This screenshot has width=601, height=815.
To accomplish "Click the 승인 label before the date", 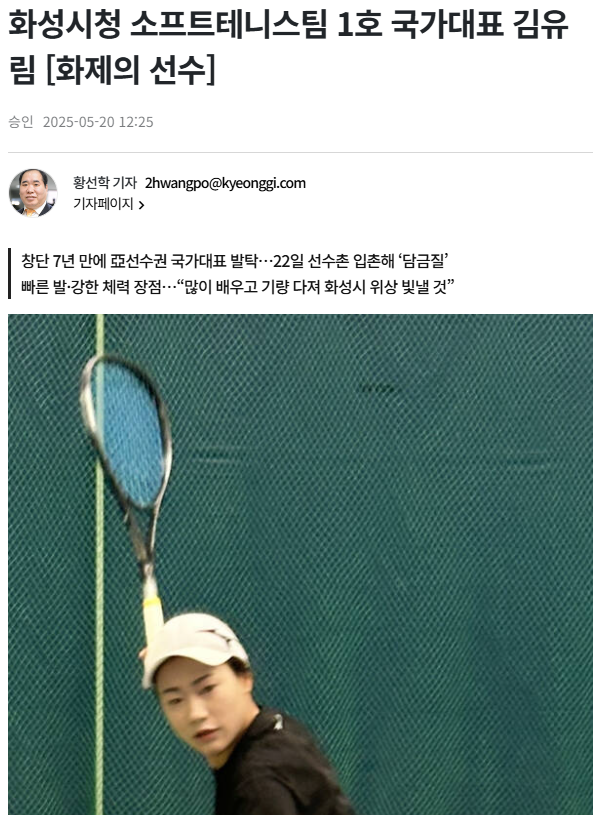I will [x=21, y=122].
